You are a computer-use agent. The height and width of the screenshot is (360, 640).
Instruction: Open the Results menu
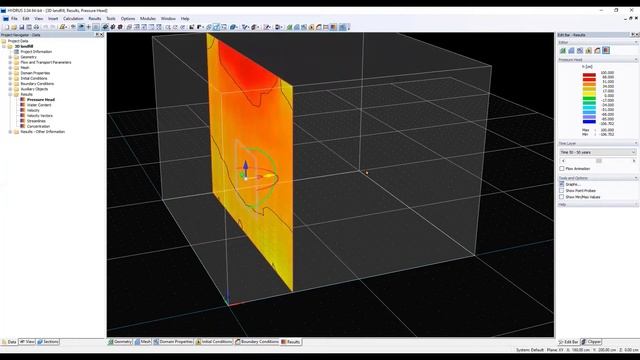95,19
